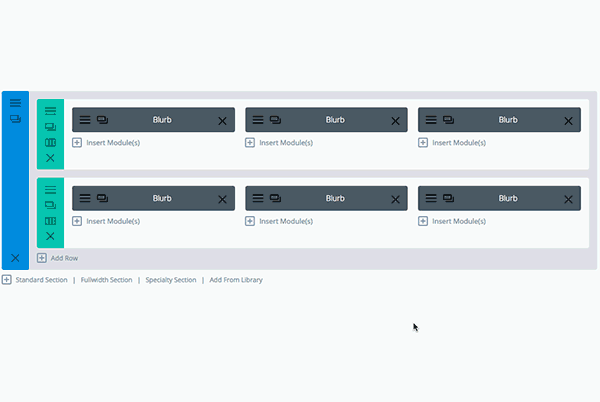The width and height of the screenshot is (600, 402).
Task: Clone second row left Blurb module
Action: (x=102, y=198)
